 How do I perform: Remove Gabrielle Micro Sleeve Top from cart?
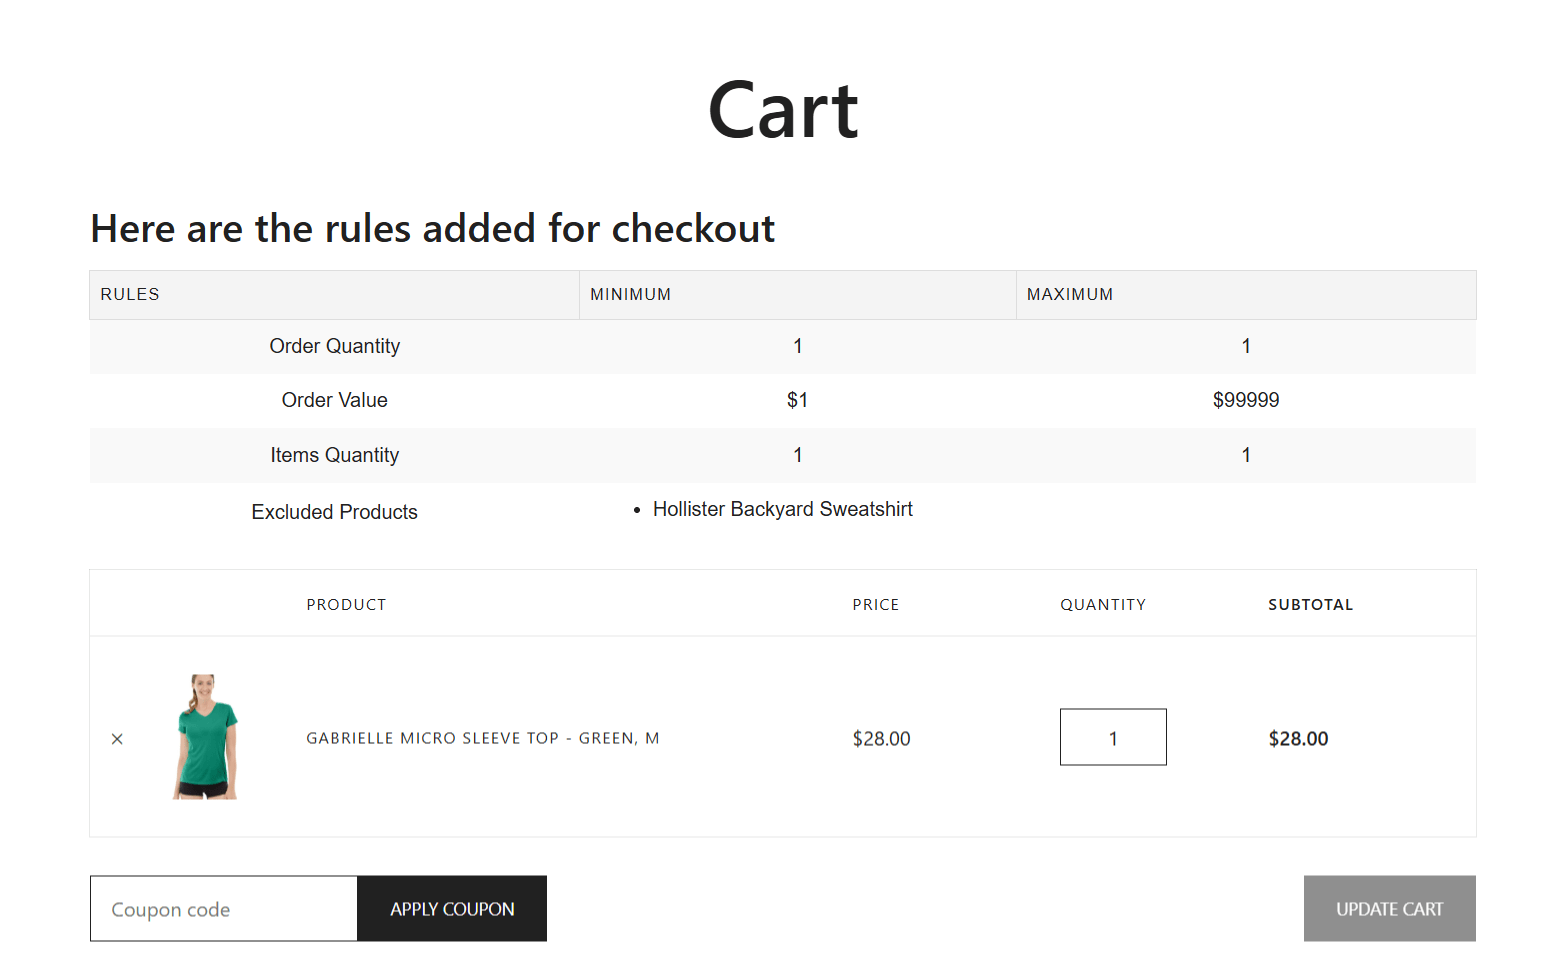pos(117,738)
